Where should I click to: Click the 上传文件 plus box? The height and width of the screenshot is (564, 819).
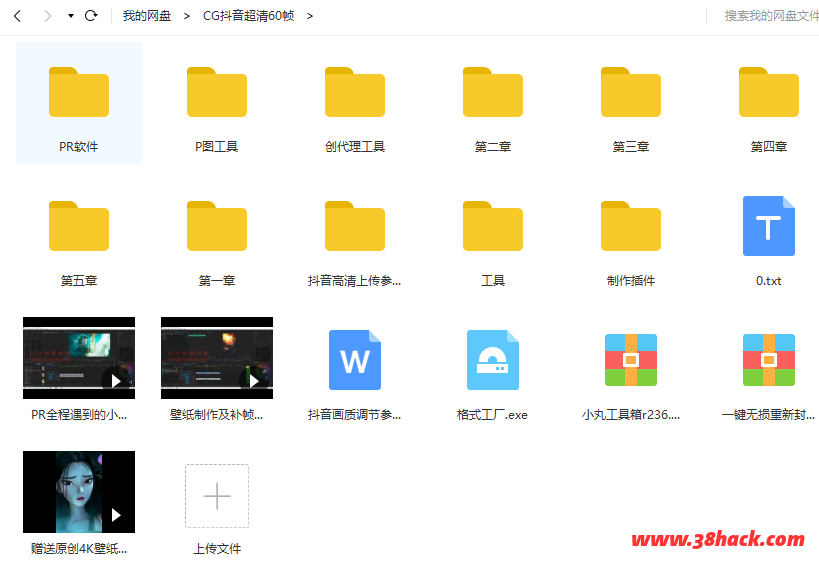[217, 496]
